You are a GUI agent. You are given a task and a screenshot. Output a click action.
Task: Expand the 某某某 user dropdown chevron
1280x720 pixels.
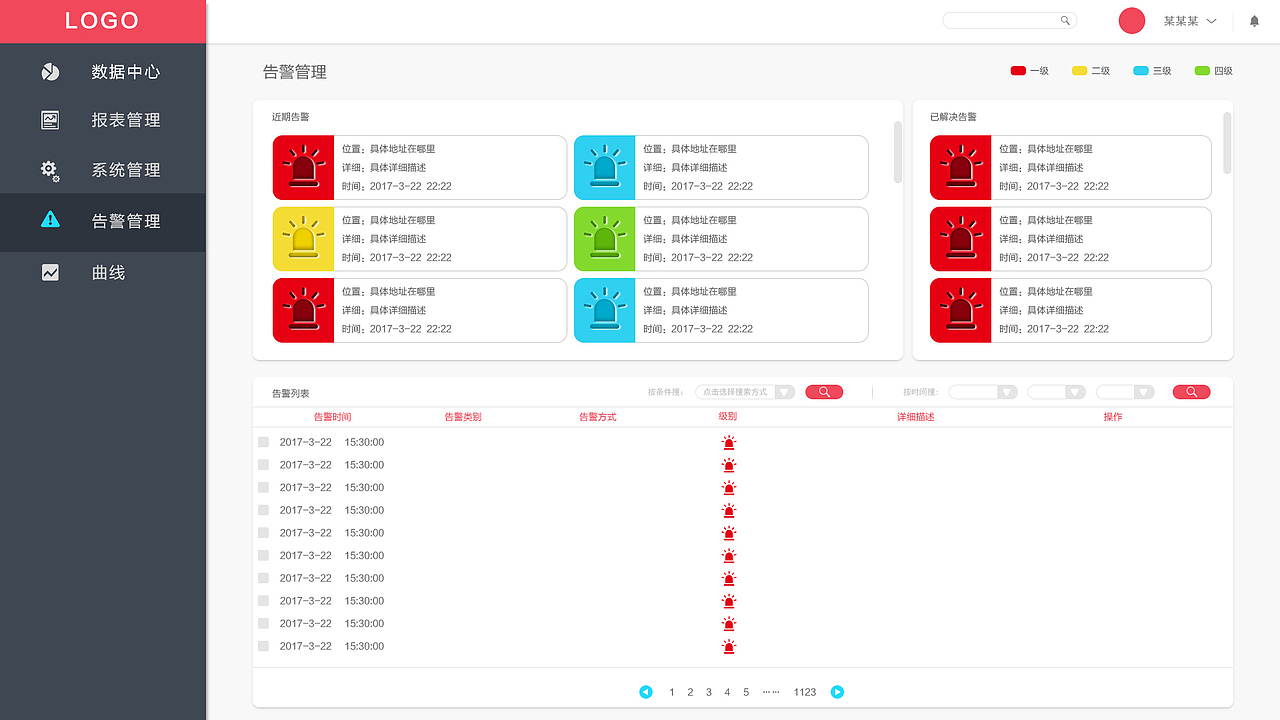[1212, 21]
